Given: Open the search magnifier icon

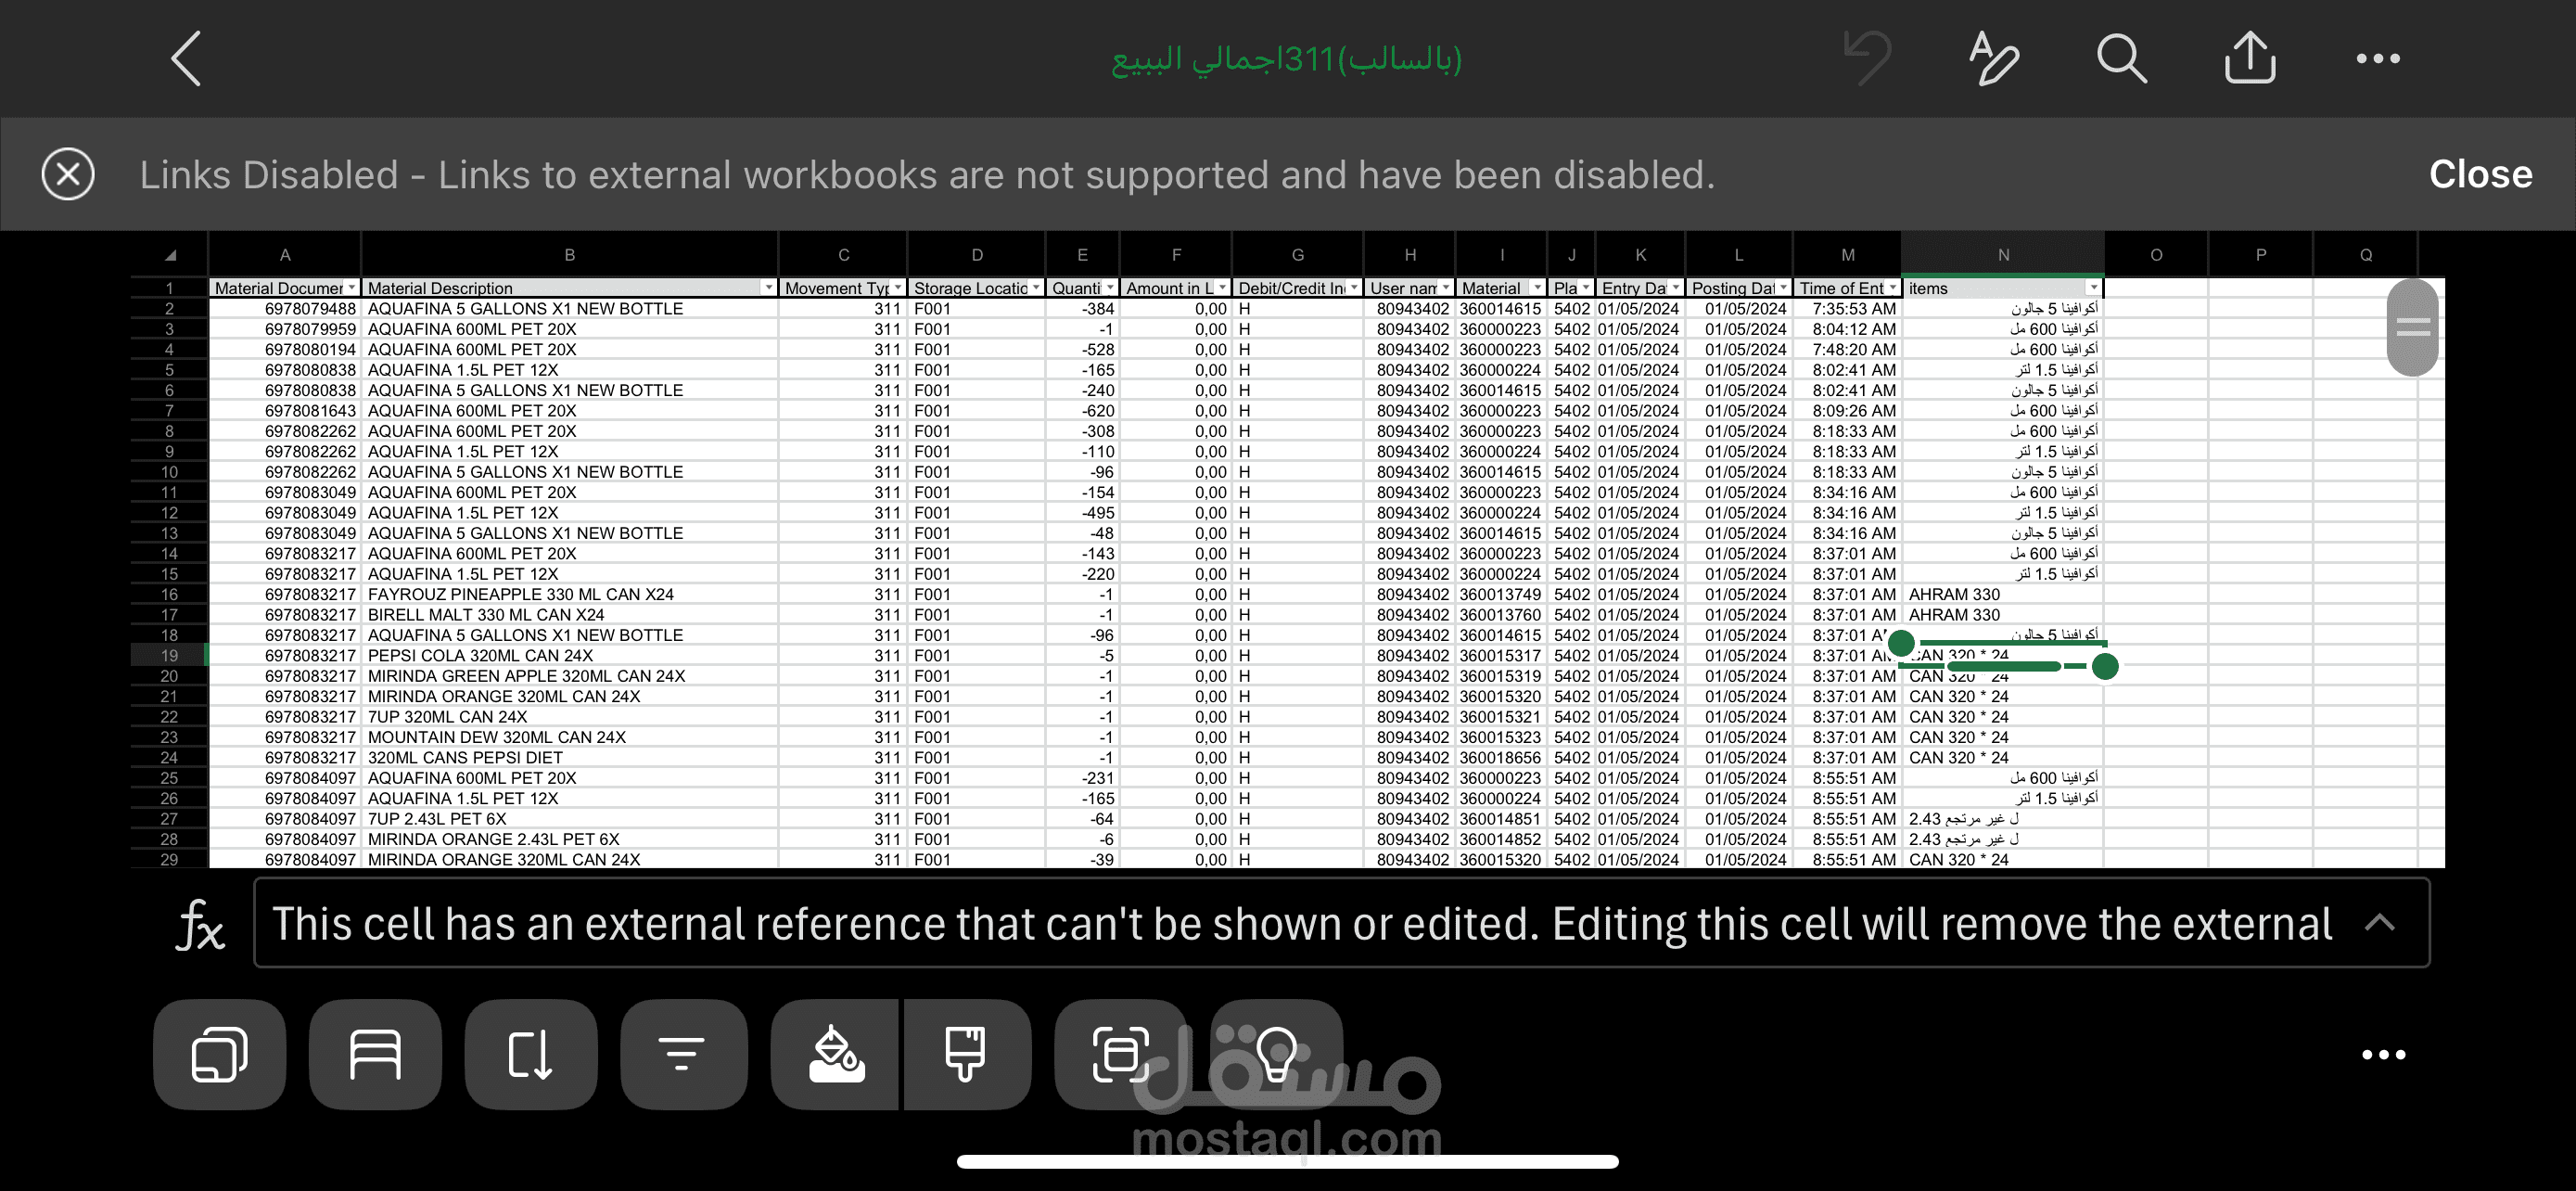Looking at the screenshot, I should [2121, 58].
